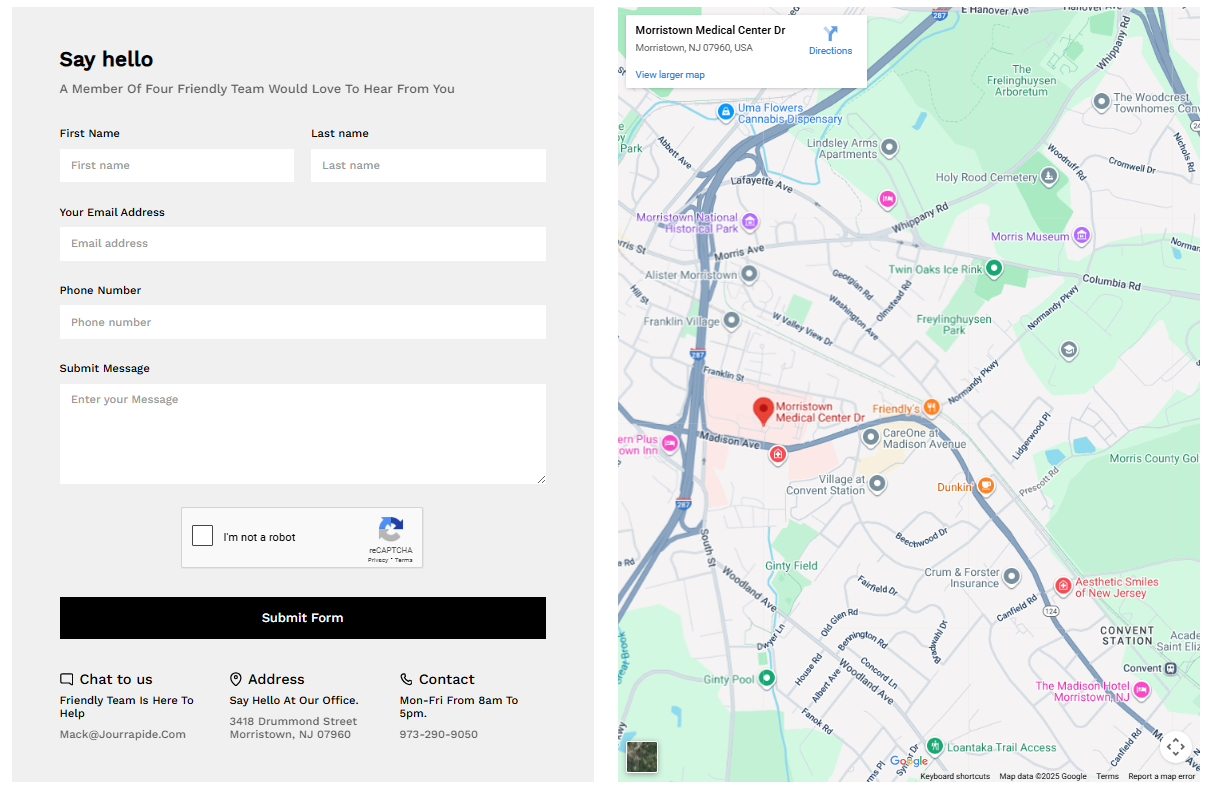The width and height of the screenshot is (1213, 790).
Task: Open the View larger map link
Action: pyautogui.click(x=670, y=75)
